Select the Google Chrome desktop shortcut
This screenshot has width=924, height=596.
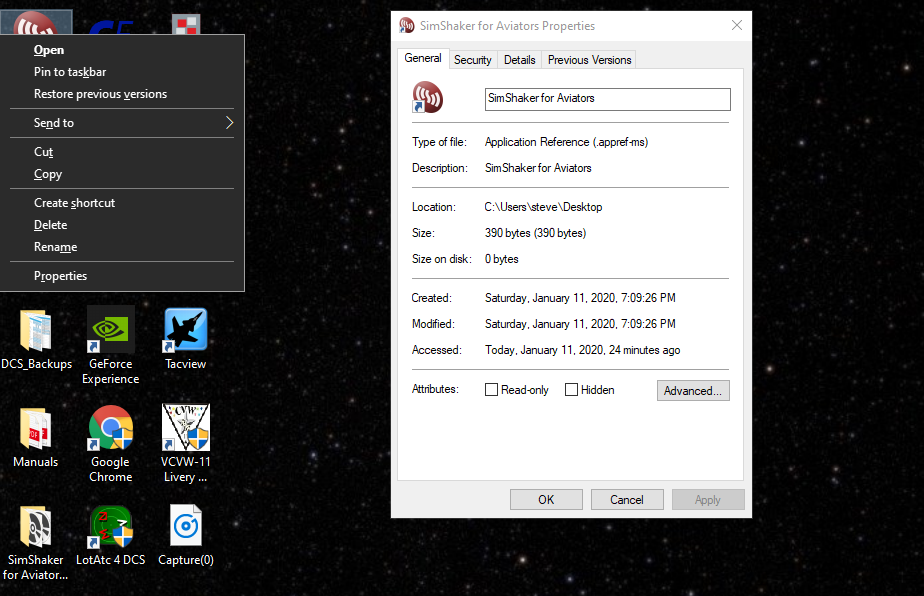pos(111,428)
